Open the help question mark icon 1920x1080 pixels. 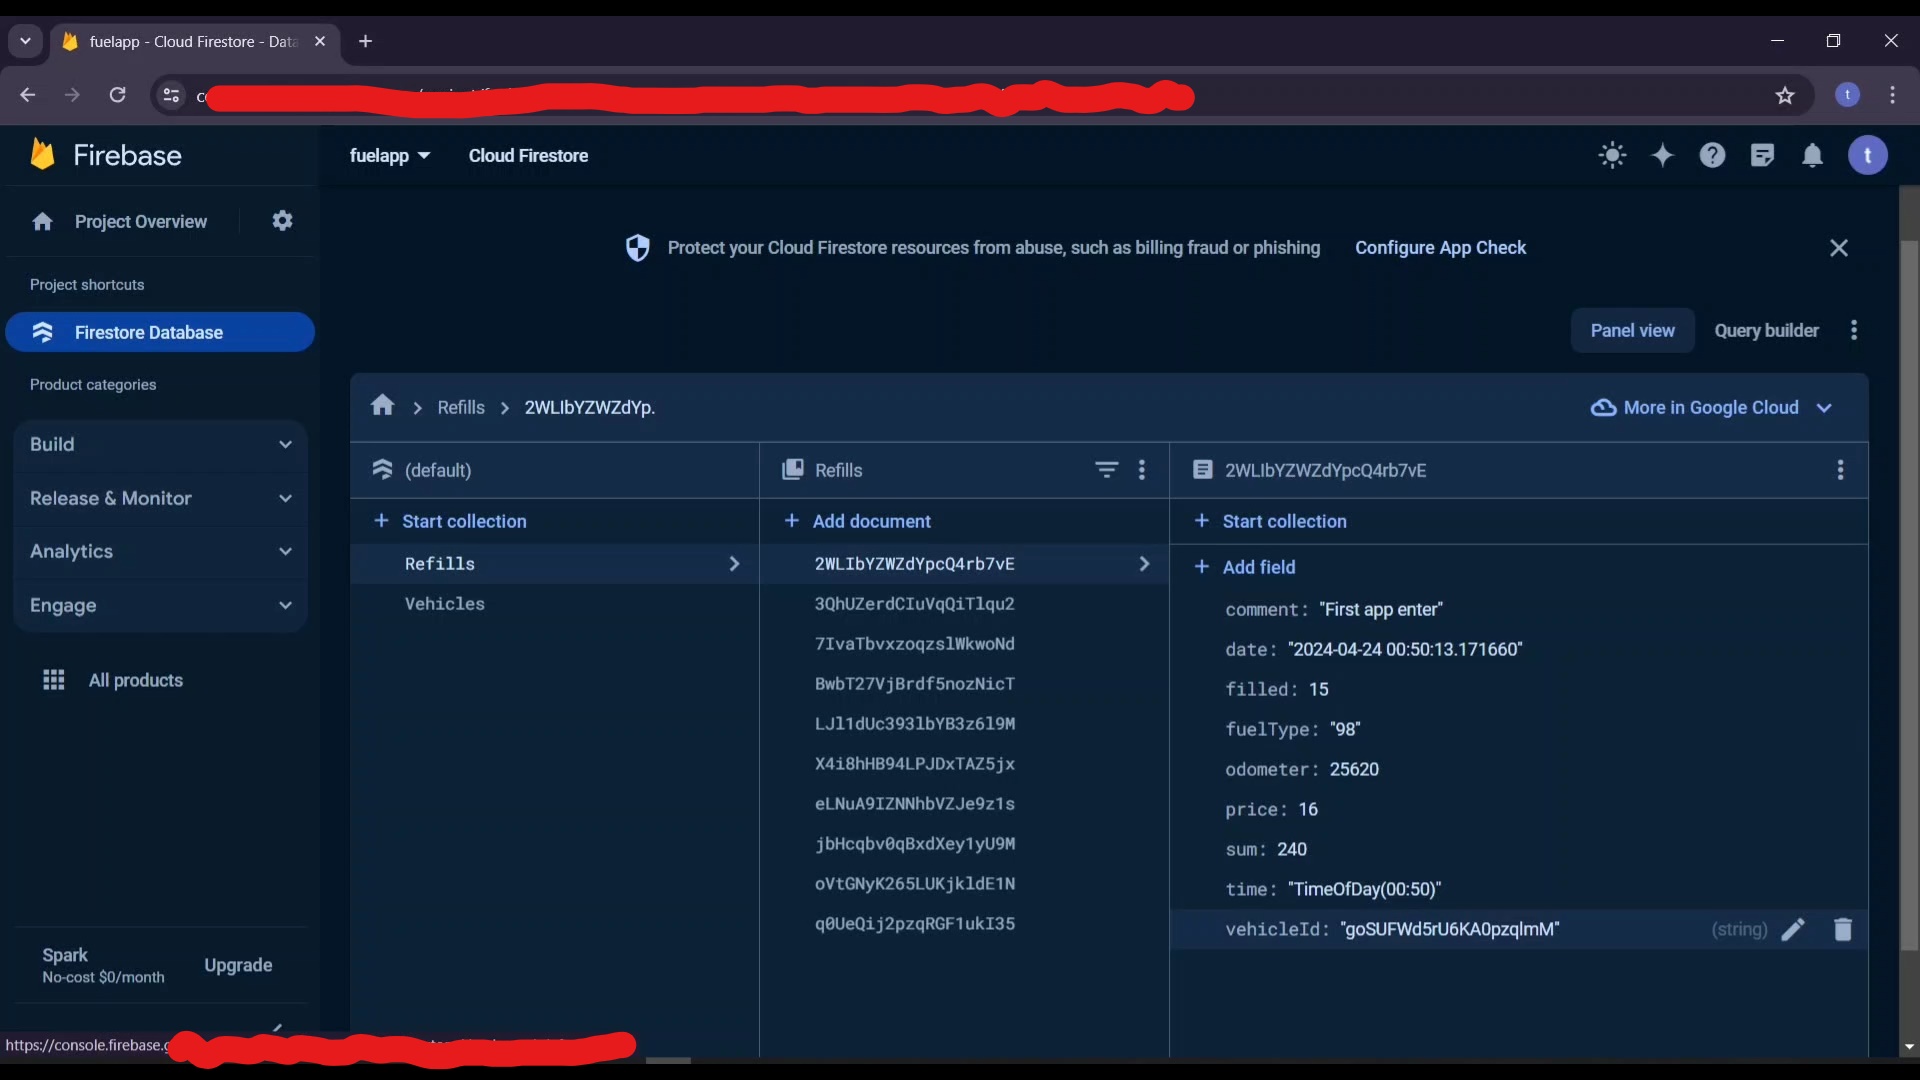tap(1712, 155)
